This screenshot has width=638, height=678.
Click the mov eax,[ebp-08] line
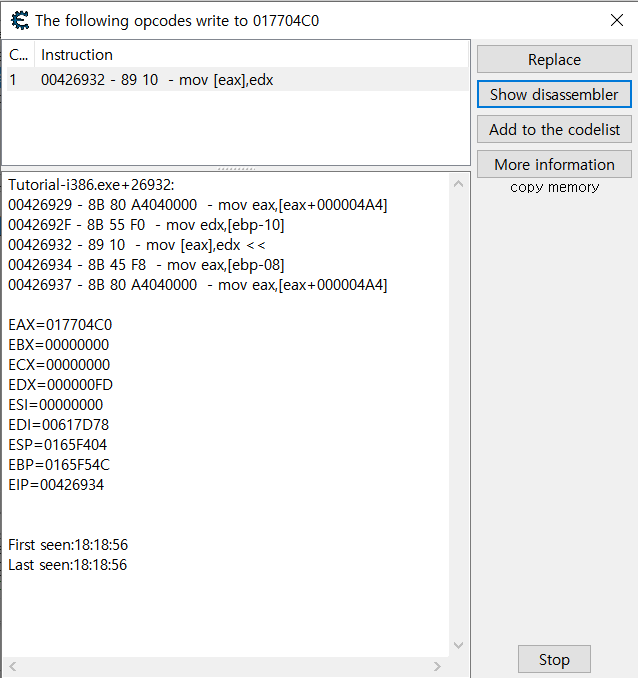click(146, 265)
